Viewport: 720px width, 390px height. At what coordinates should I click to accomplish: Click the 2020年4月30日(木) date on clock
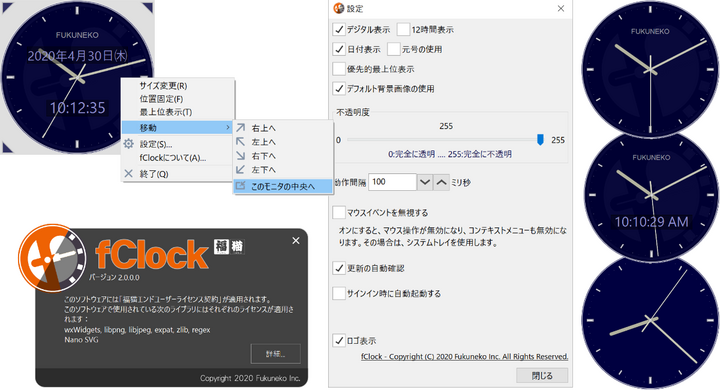pos(78,56)
